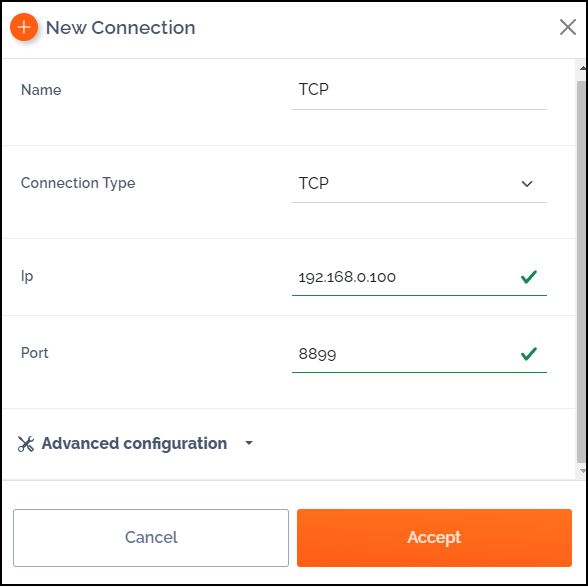
Task: Click the orange plus New Connection icon
Action: 24,27
